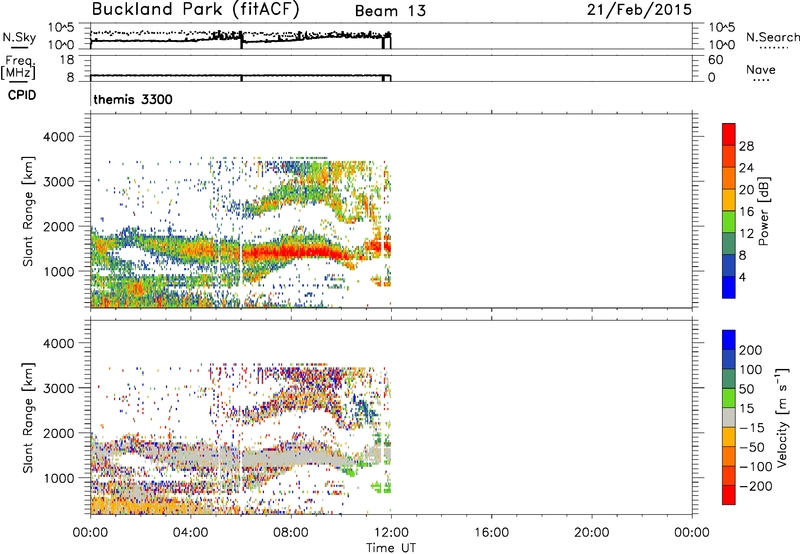
Task: Click the -15 tick on velocity colorbar
Action: 752,428
